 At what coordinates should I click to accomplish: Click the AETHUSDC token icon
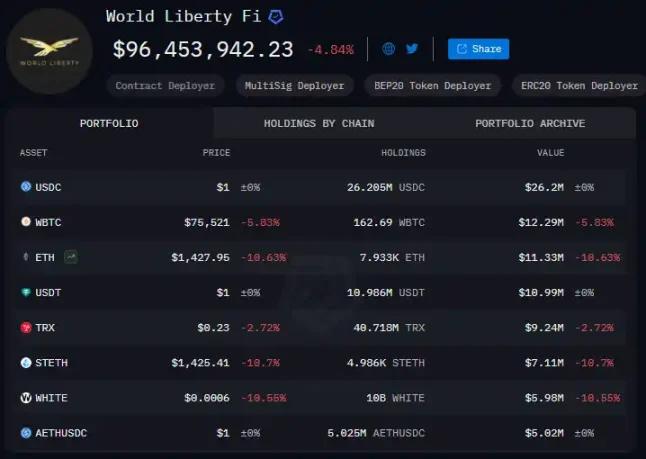pyautogui.click(x=26, y=432)
